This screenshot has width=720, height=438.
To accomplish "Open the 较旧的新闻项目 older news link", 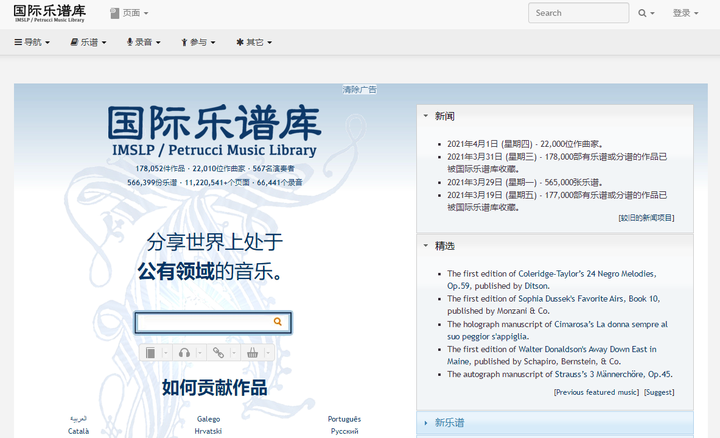I will pos(646,218).
